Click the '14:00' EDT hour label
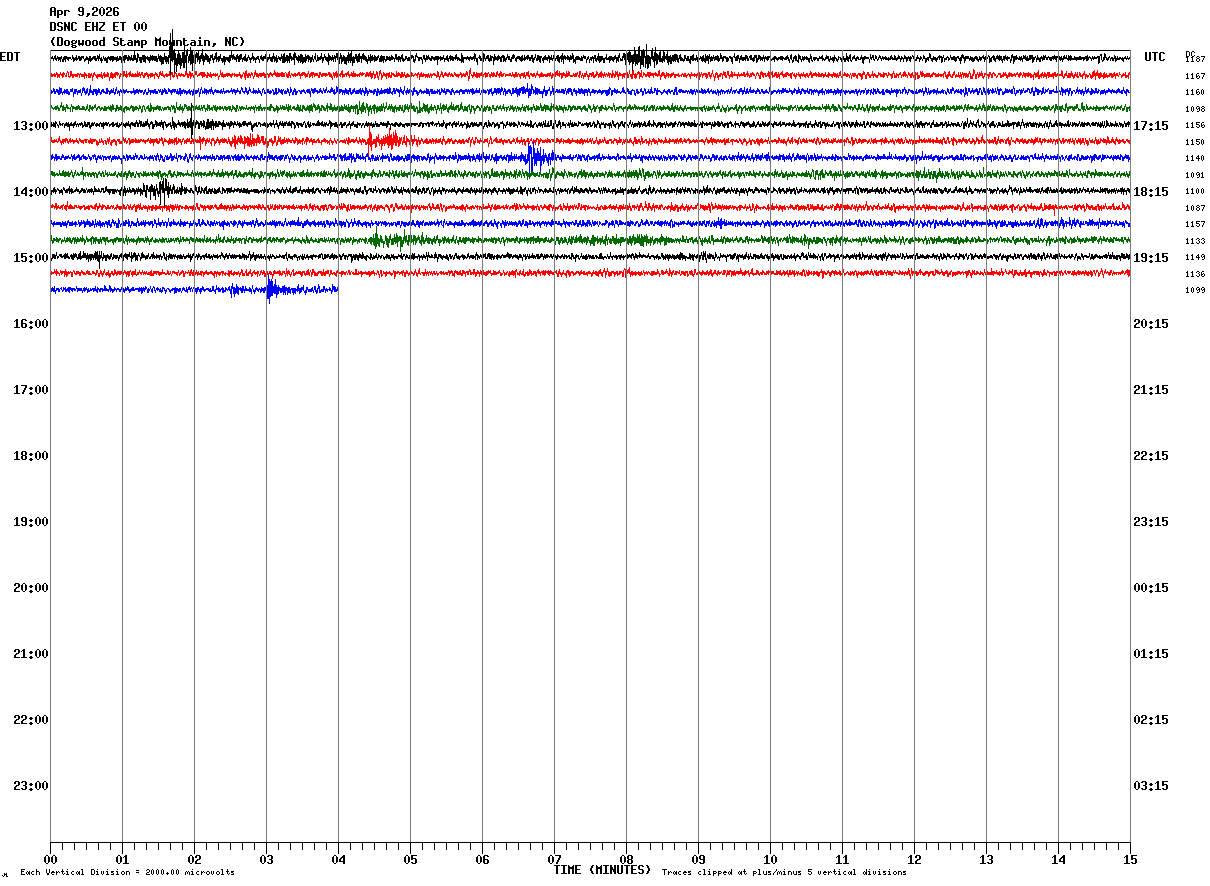 click(x=31, y=191)
